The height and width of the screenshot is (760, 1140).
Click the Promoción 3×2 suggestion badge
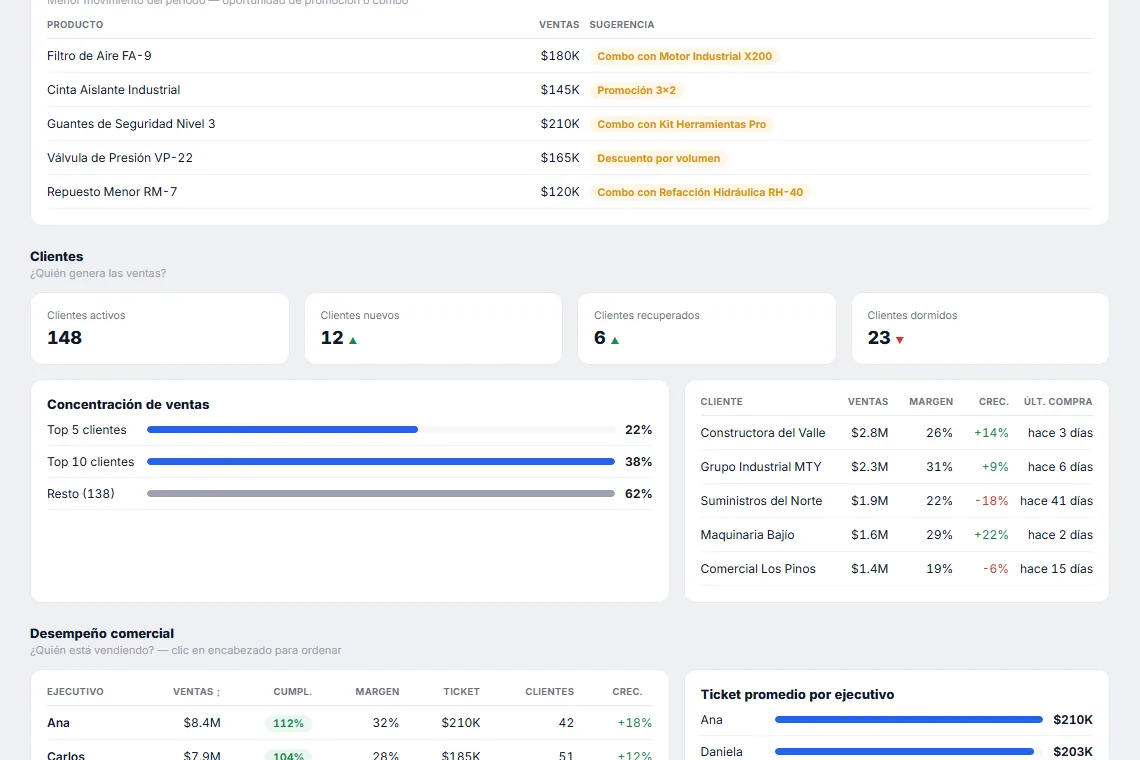click(637, 90)
